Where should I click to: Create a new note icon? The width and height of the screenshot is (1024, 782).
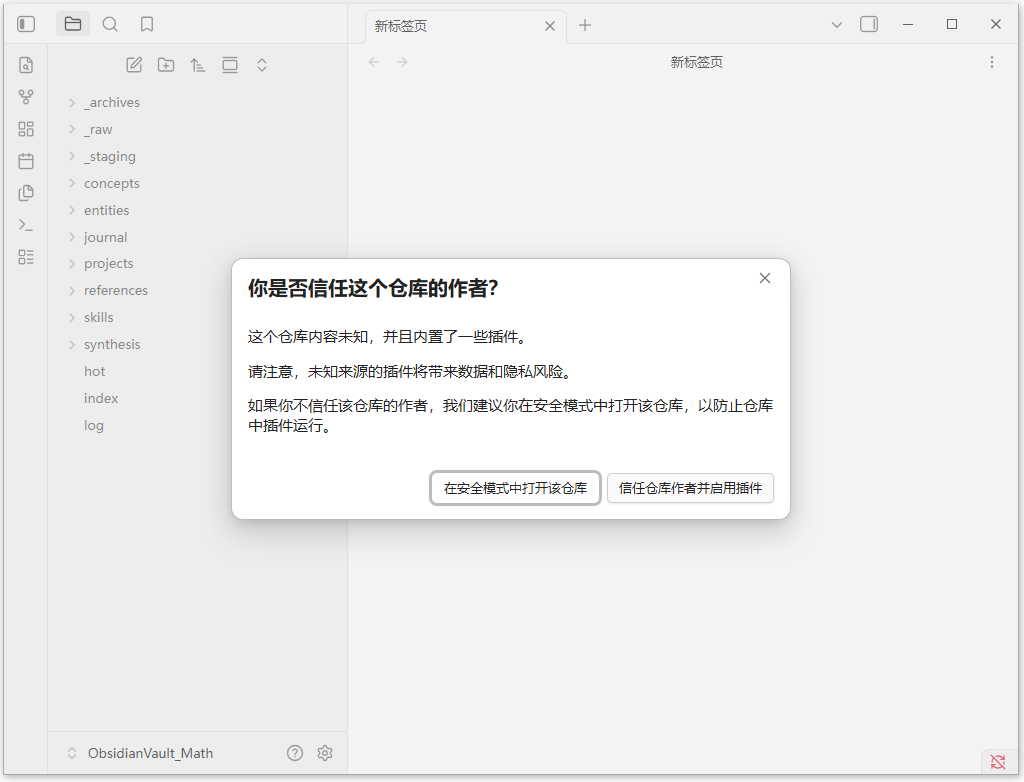click(x=134, y=65)
